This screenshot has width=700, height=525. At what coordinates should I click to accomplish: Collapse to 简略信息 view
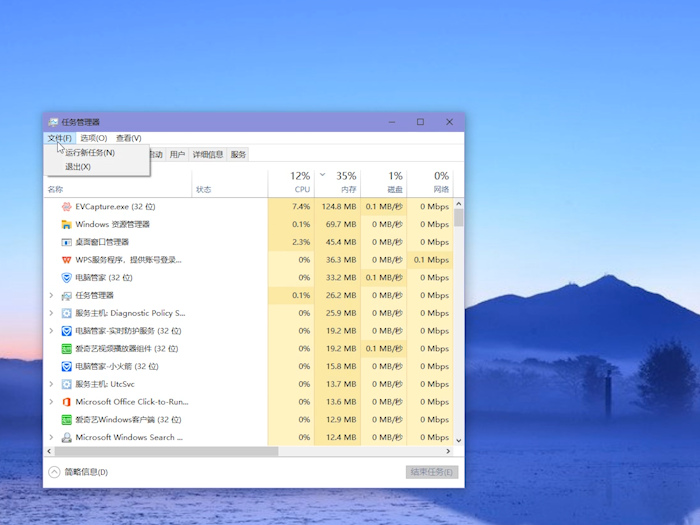pyautogui.click(x=78, y=472)
